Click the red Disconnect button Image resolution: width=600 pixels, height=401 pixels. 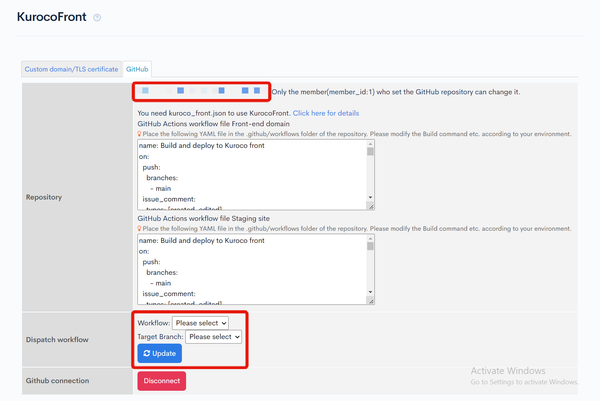coord(162,381)
